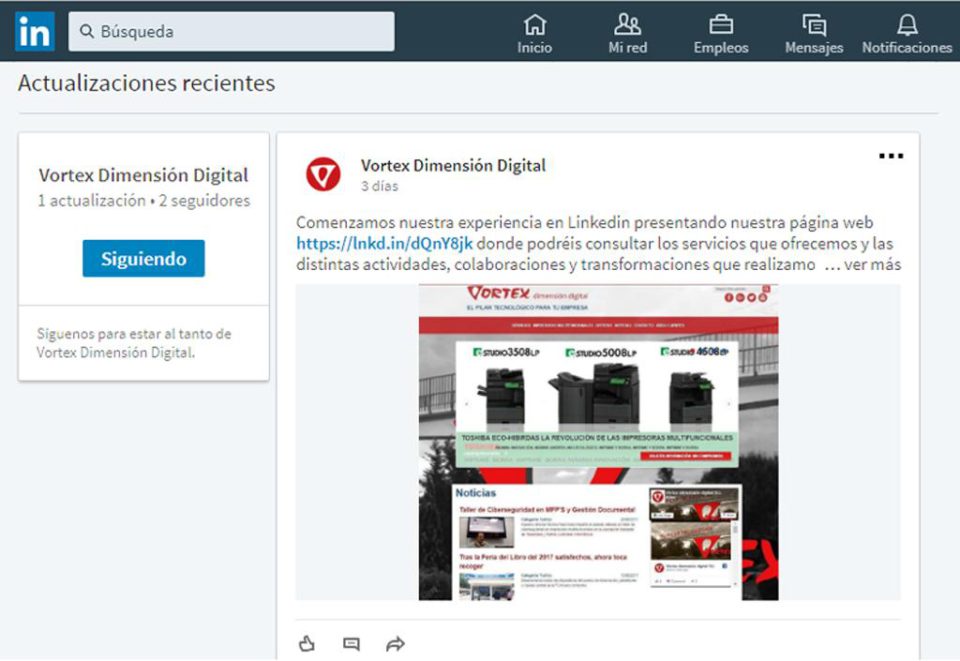Image resolution: width=960 pixels, height=661 pixels.
Task: Like the post with the thumbs-up icon
Action: click(307, 643)
